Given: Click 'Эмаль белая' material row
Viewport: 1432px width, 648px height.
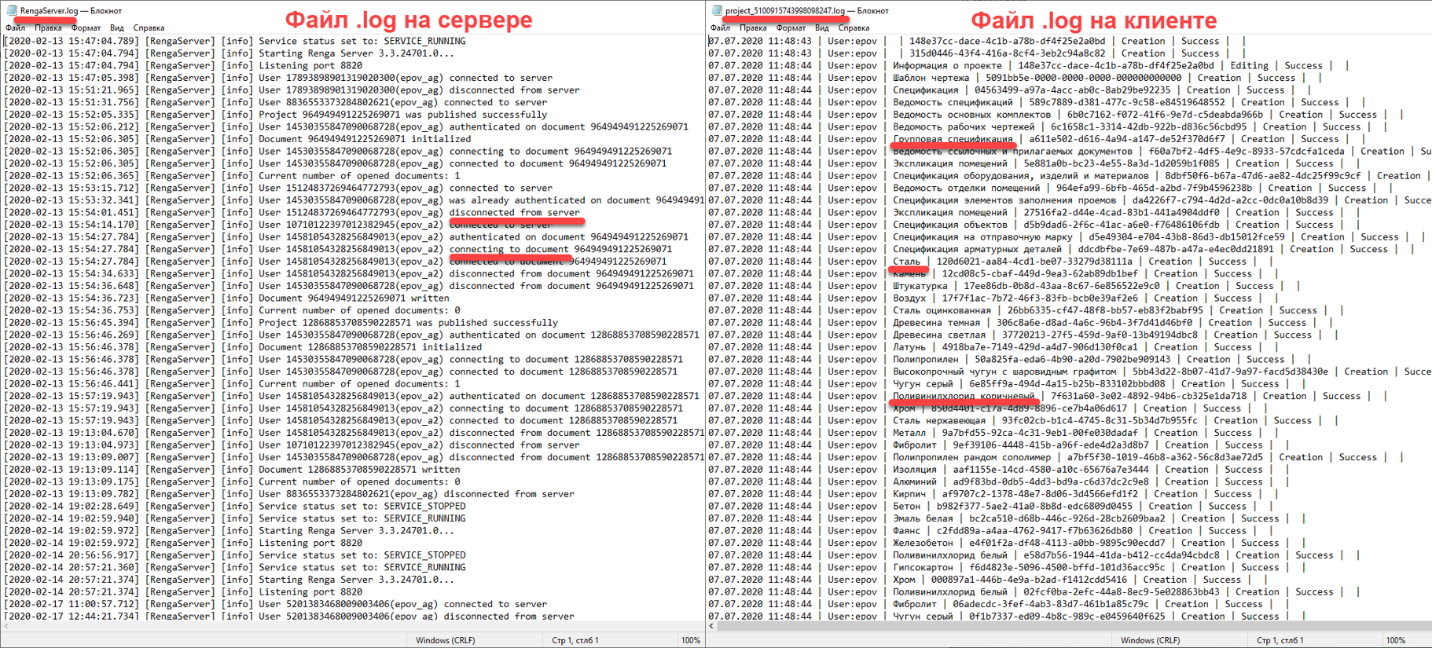Looking at the screenshot, I should (x=1005, y=518).
